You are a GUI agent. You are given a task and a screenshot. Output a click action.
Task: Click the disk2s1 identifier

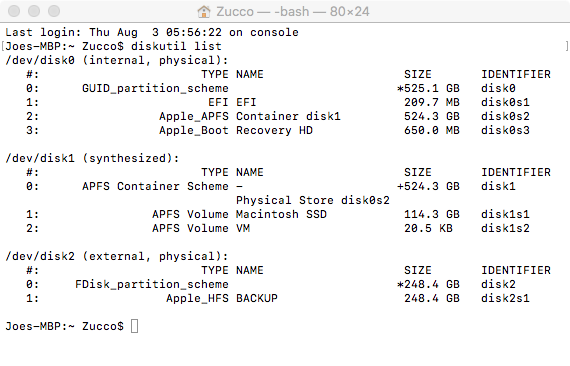pos(505,298)
